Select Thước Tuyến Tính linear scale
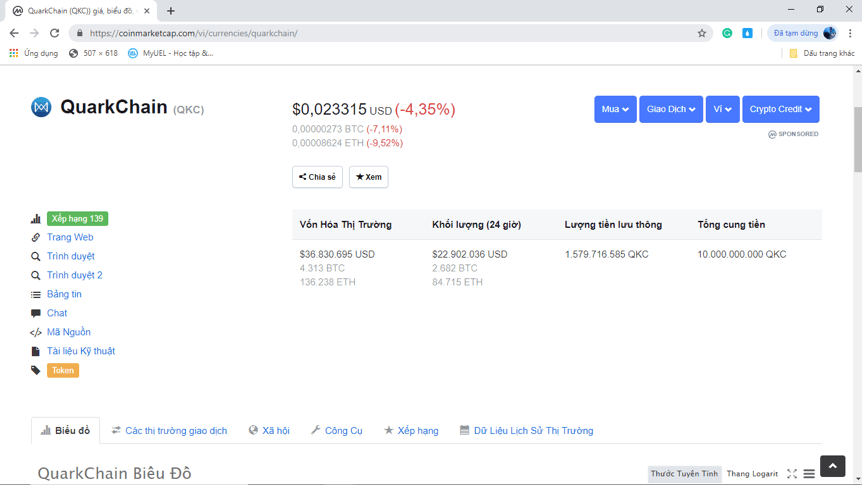This screenshot has width=862, height=485. [684, 473]
